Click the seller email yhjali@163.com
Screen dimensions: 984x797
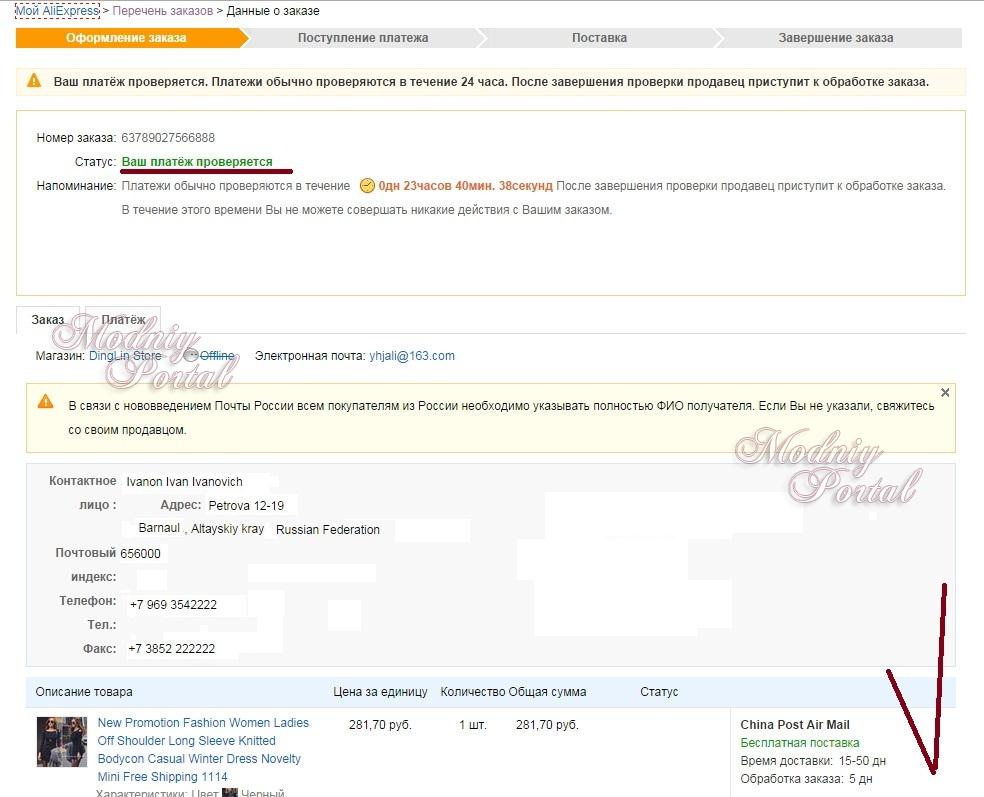tap(412, 356)
